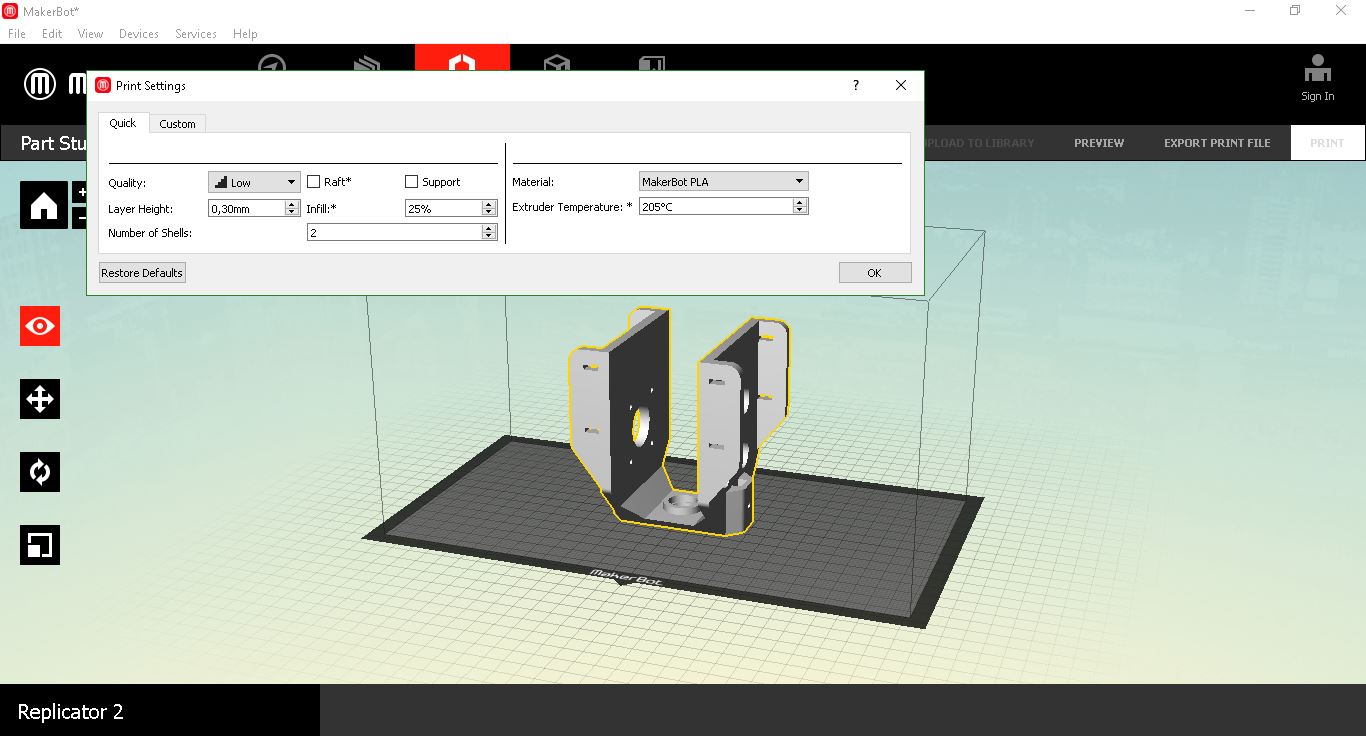This screenshot has height=736, width=1366.
Task: Select the Scale tool icon
Action: pyautogui.click(x=40, y=545)
